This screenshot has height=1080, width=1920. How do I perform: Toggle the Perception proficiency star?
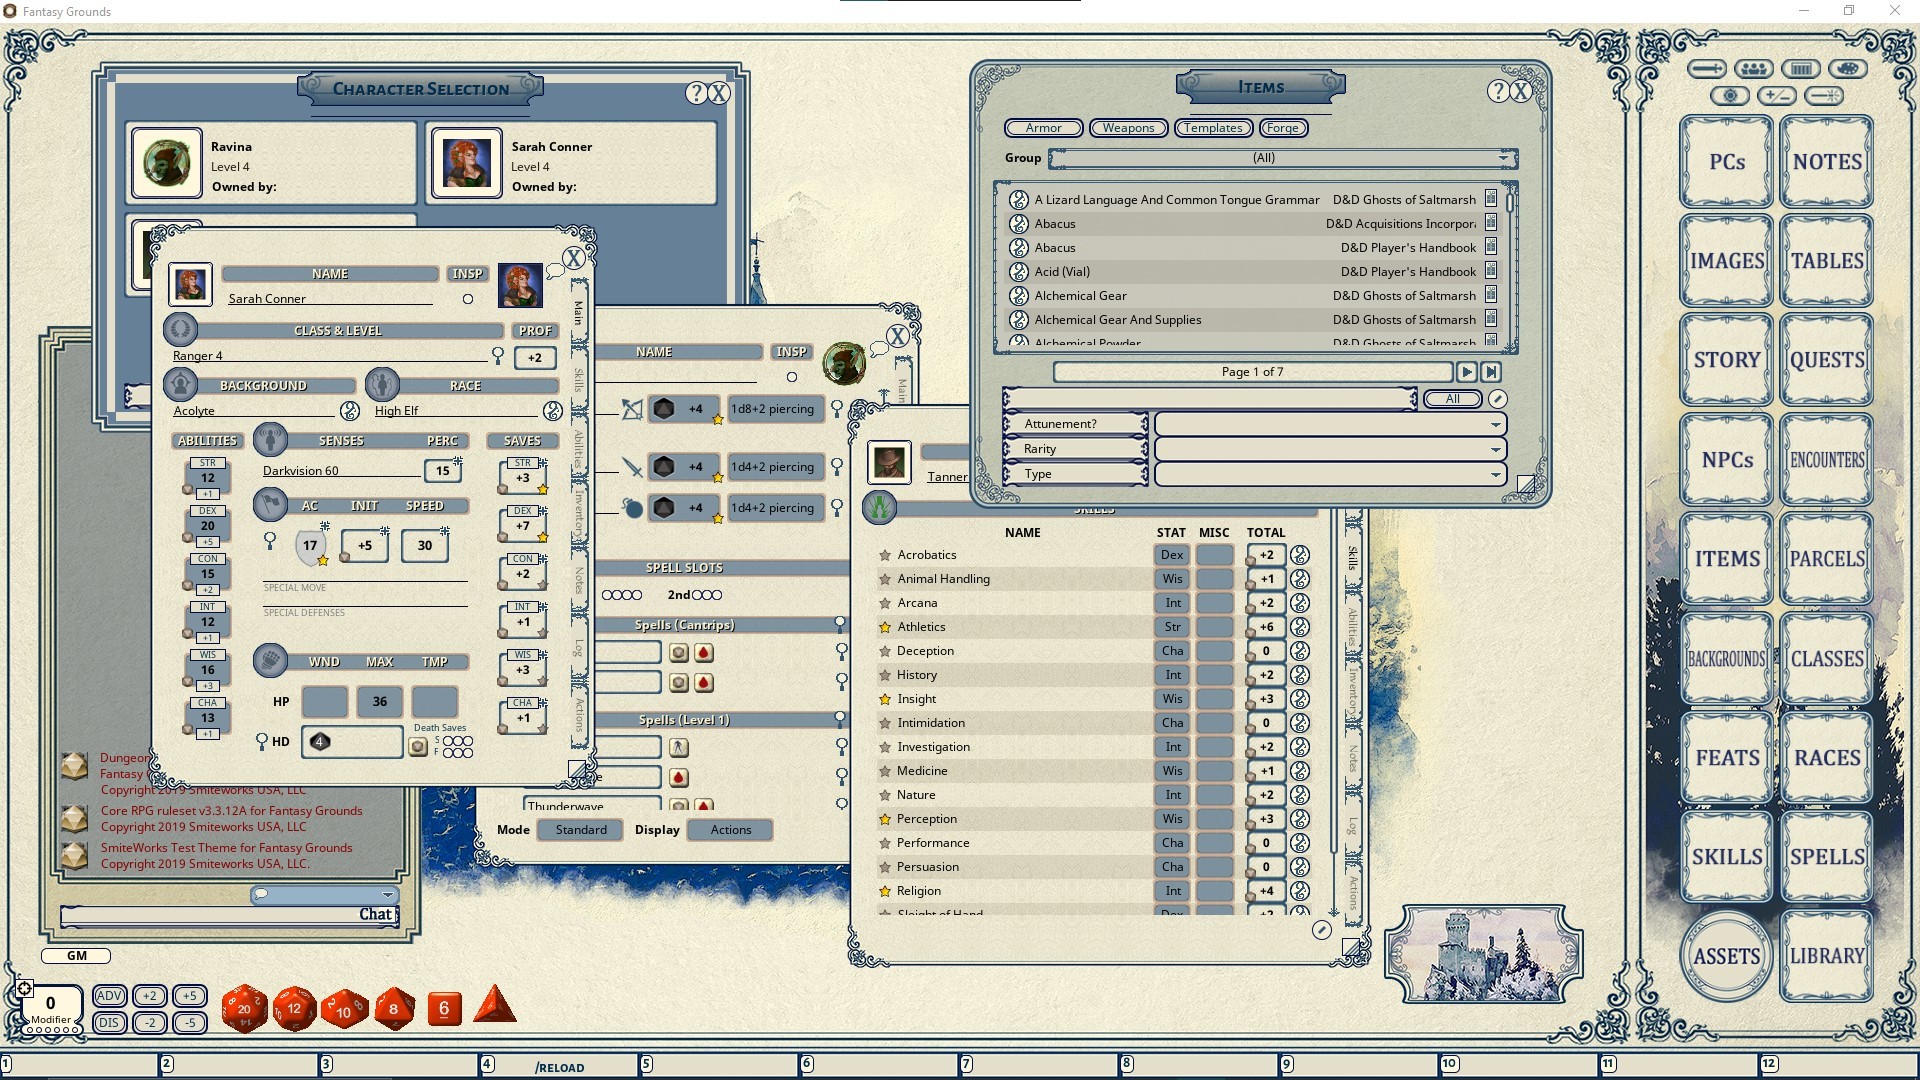tap(885, 819)
